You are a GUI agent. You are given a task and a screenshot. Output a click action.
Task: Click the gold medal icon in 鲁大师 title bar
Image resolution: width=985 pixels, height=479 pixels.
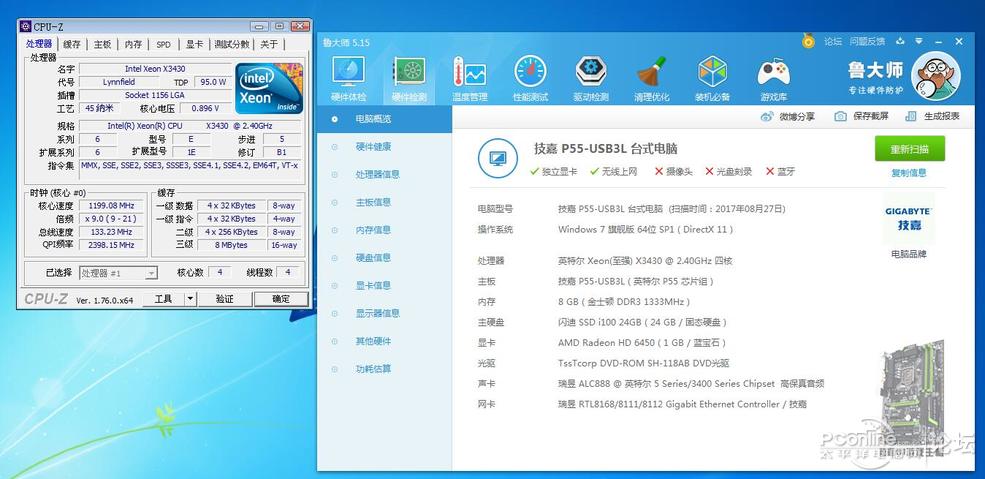pos(808,41)
